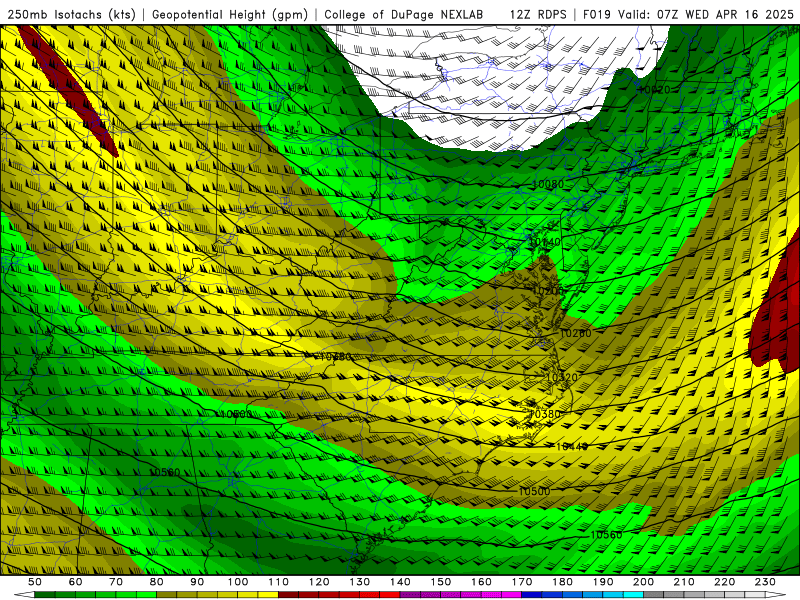Click the 210 legend label
The height and width of the screenshot is (600, 800).
coord(684,582)
